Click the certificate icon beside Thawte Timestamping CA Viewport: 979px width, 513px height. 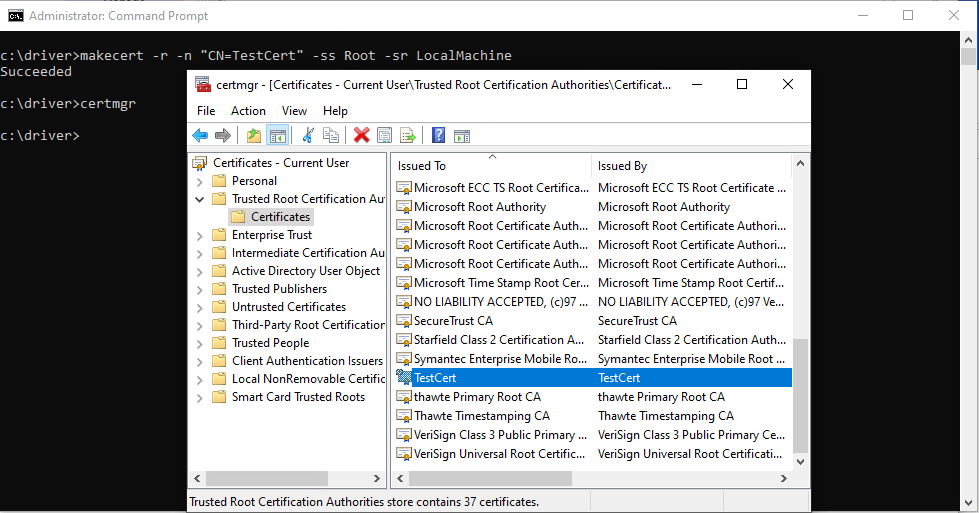404,416
